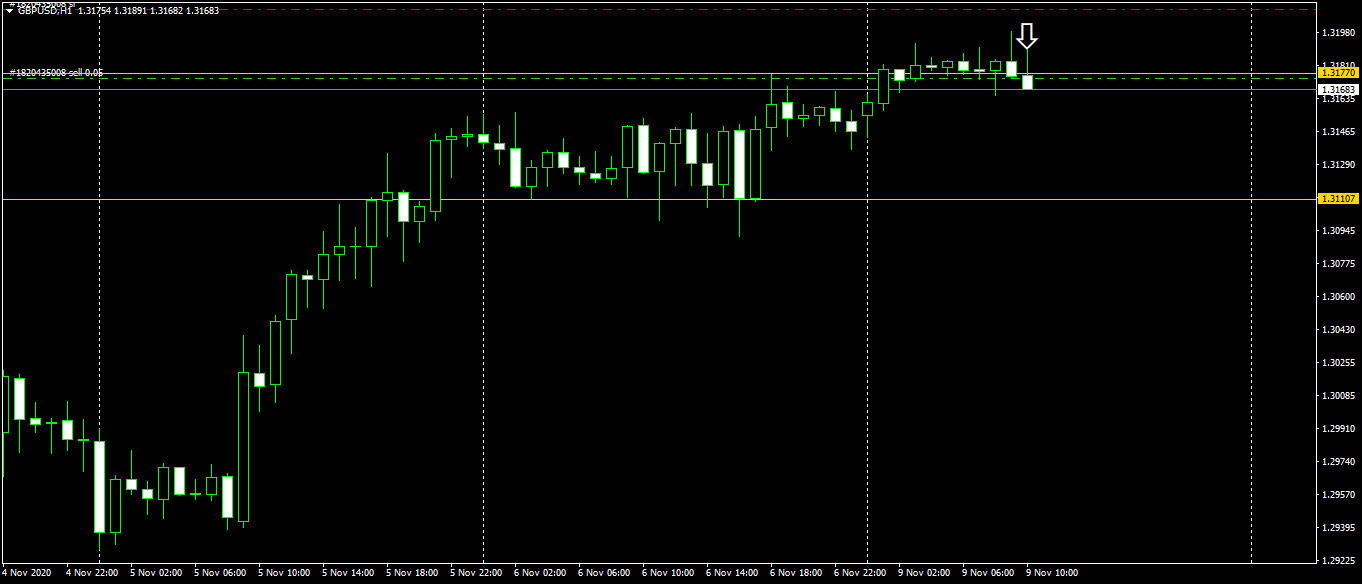Click the GBPUSD,H1 chart title
The width and height of the screenshot is (1362, 584).
tap(45, 10)
